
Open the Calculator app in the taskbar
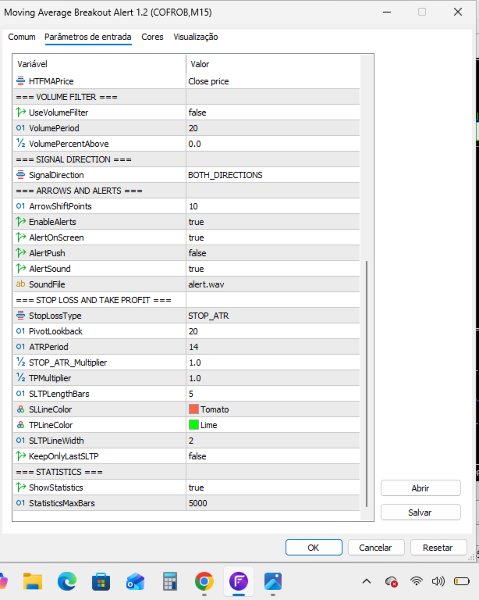pos(169,582)
